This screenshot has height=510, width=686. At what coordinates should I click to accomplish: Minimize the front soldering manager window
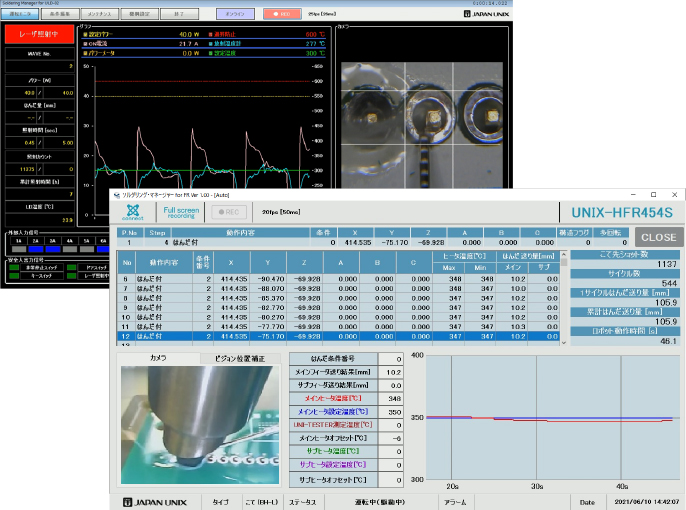click(x=633, y=195)
